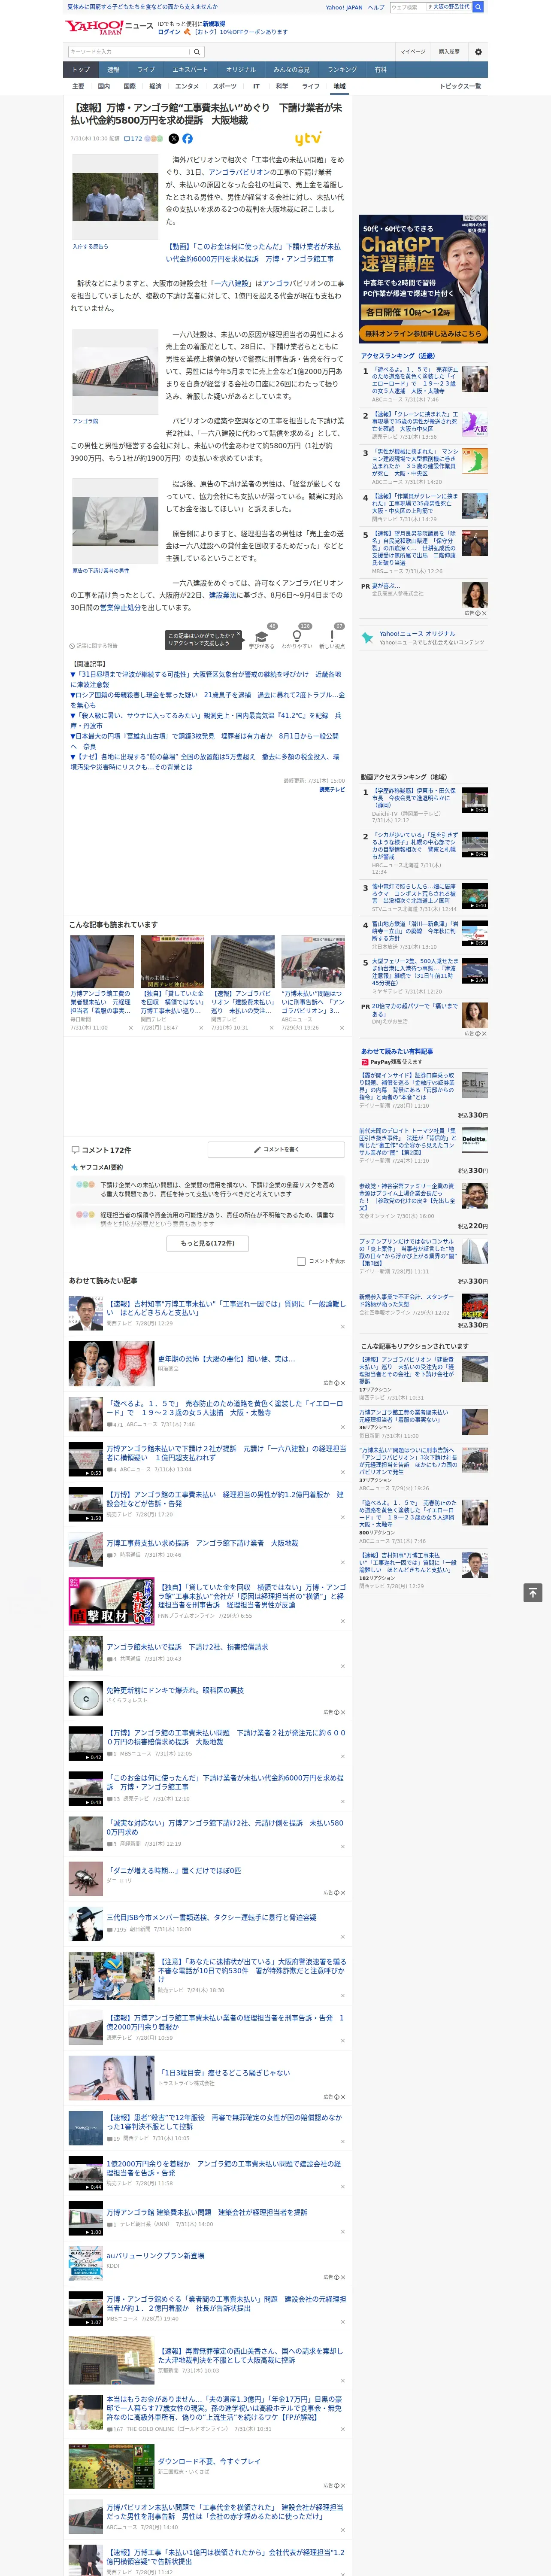This screenshot has width=551, height=2576.
Task: Open the article 万博工事費支払い求め提訴 アンゴラ館
Action: (x=202, y=1544)
